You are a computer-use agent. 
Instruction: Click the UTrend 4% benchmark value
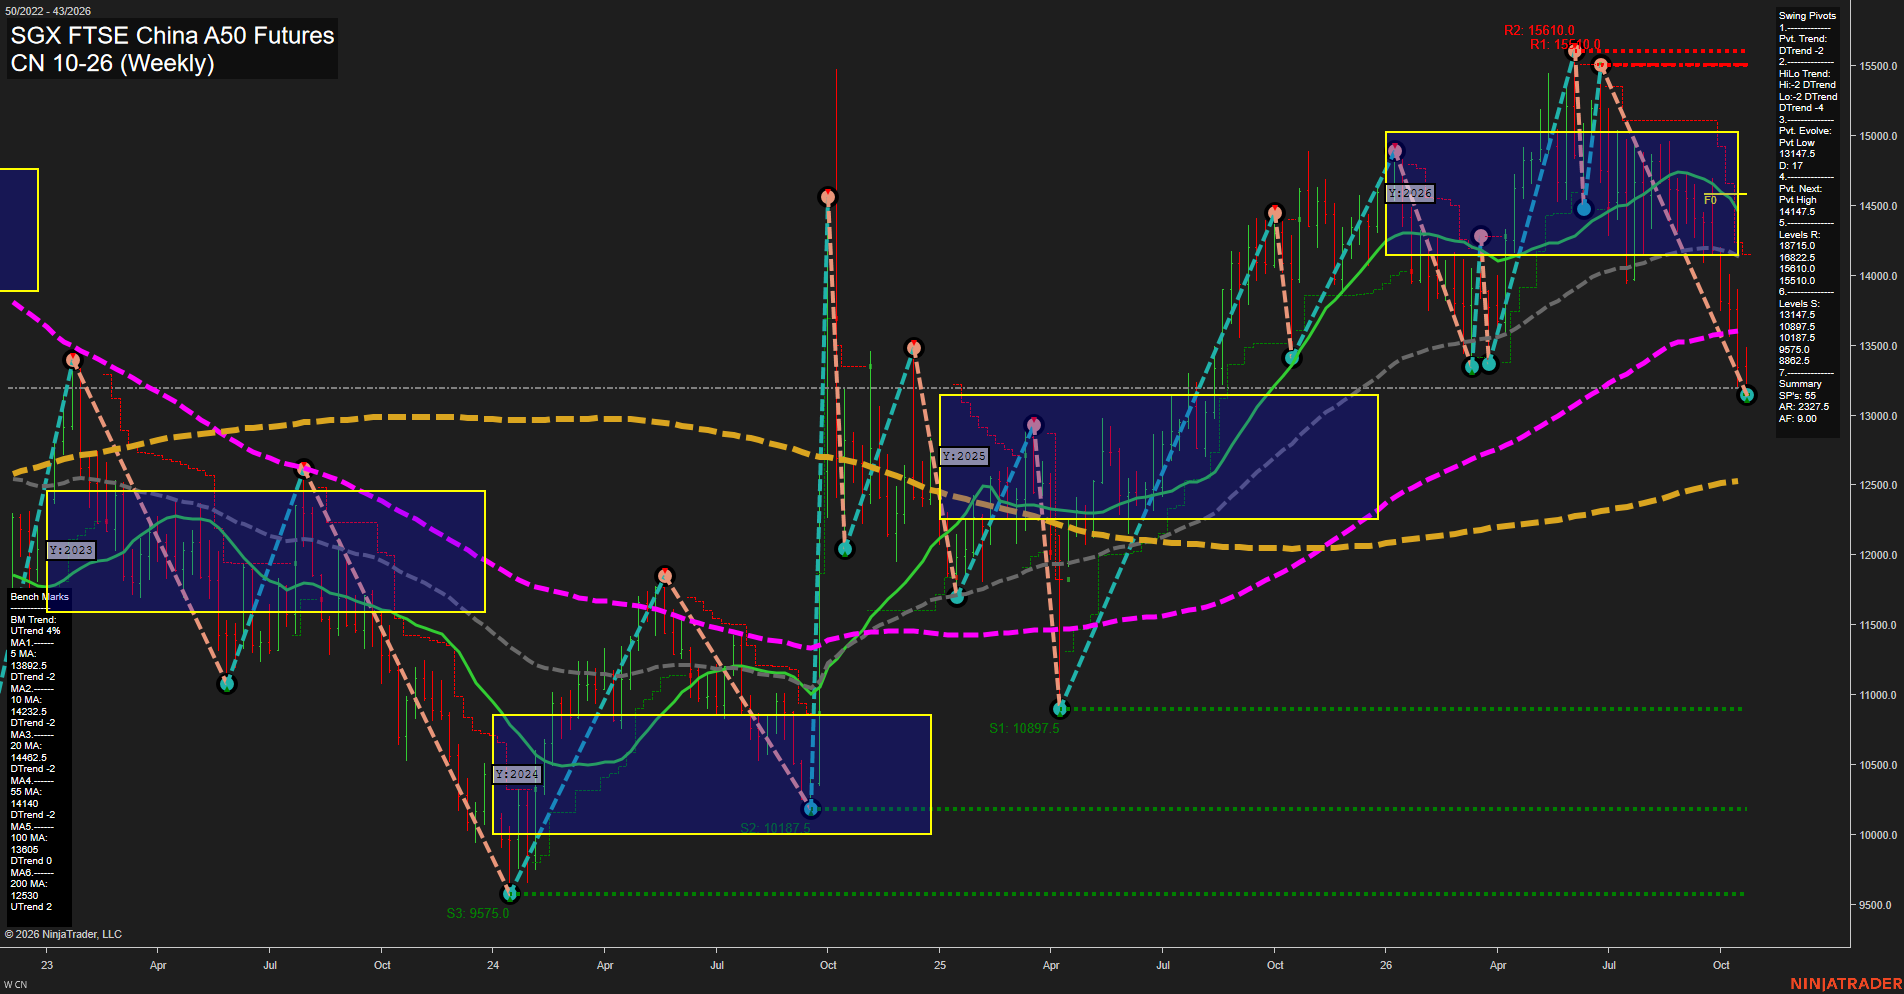36,631
